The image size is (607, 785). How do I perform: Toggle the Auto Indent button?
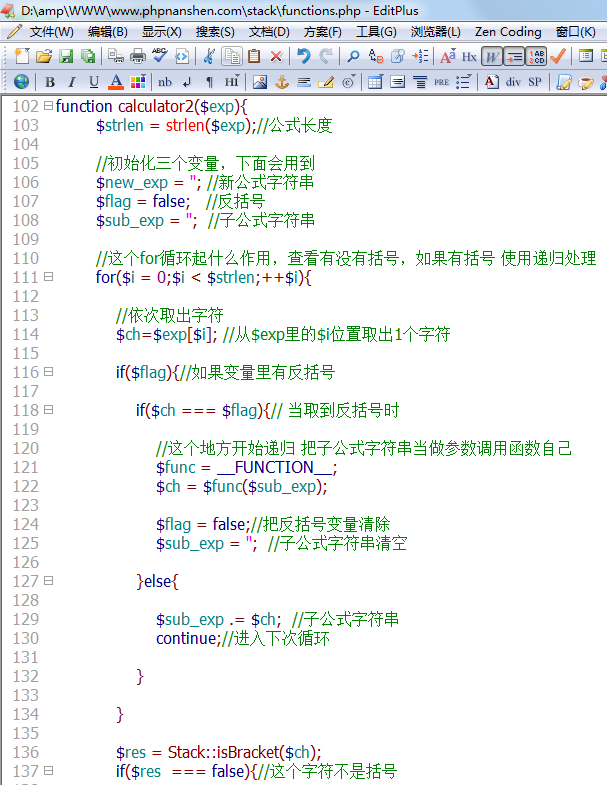pos(514,57)
